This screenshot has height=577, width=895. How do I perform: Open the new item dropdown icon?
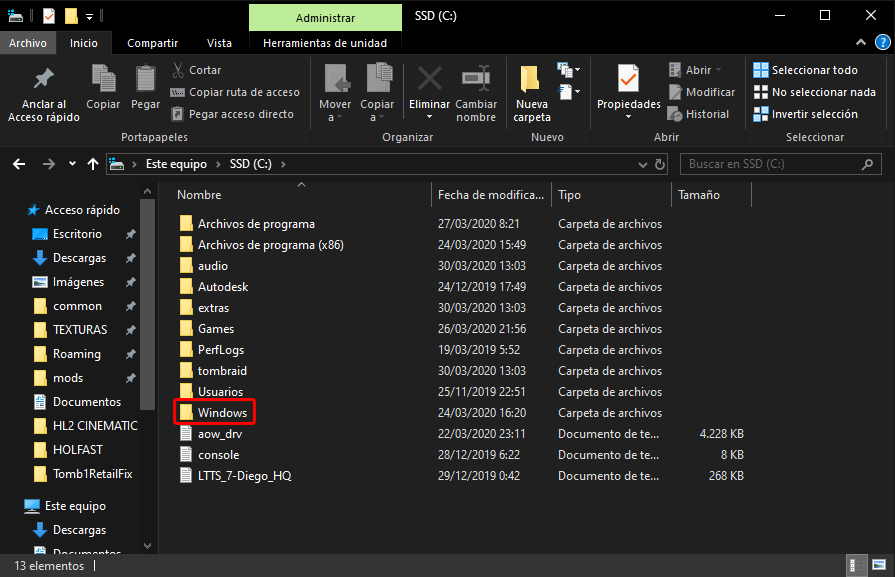(569, 70)
